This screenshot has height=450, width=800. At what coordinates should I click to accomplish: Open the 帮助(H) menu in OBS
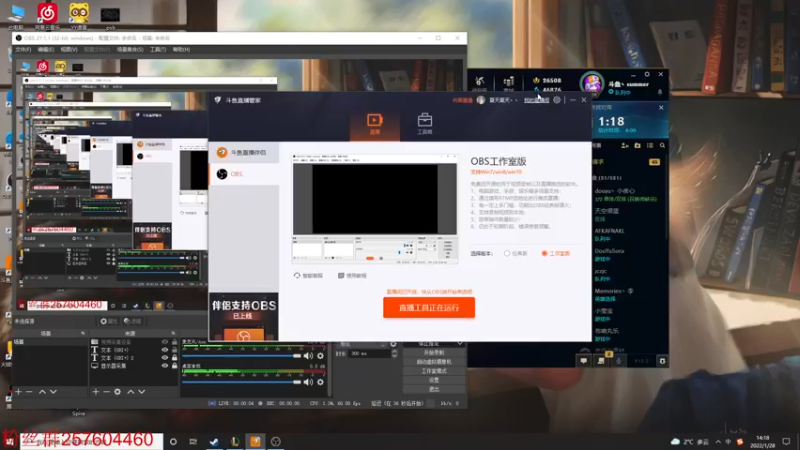pos(181,49)
